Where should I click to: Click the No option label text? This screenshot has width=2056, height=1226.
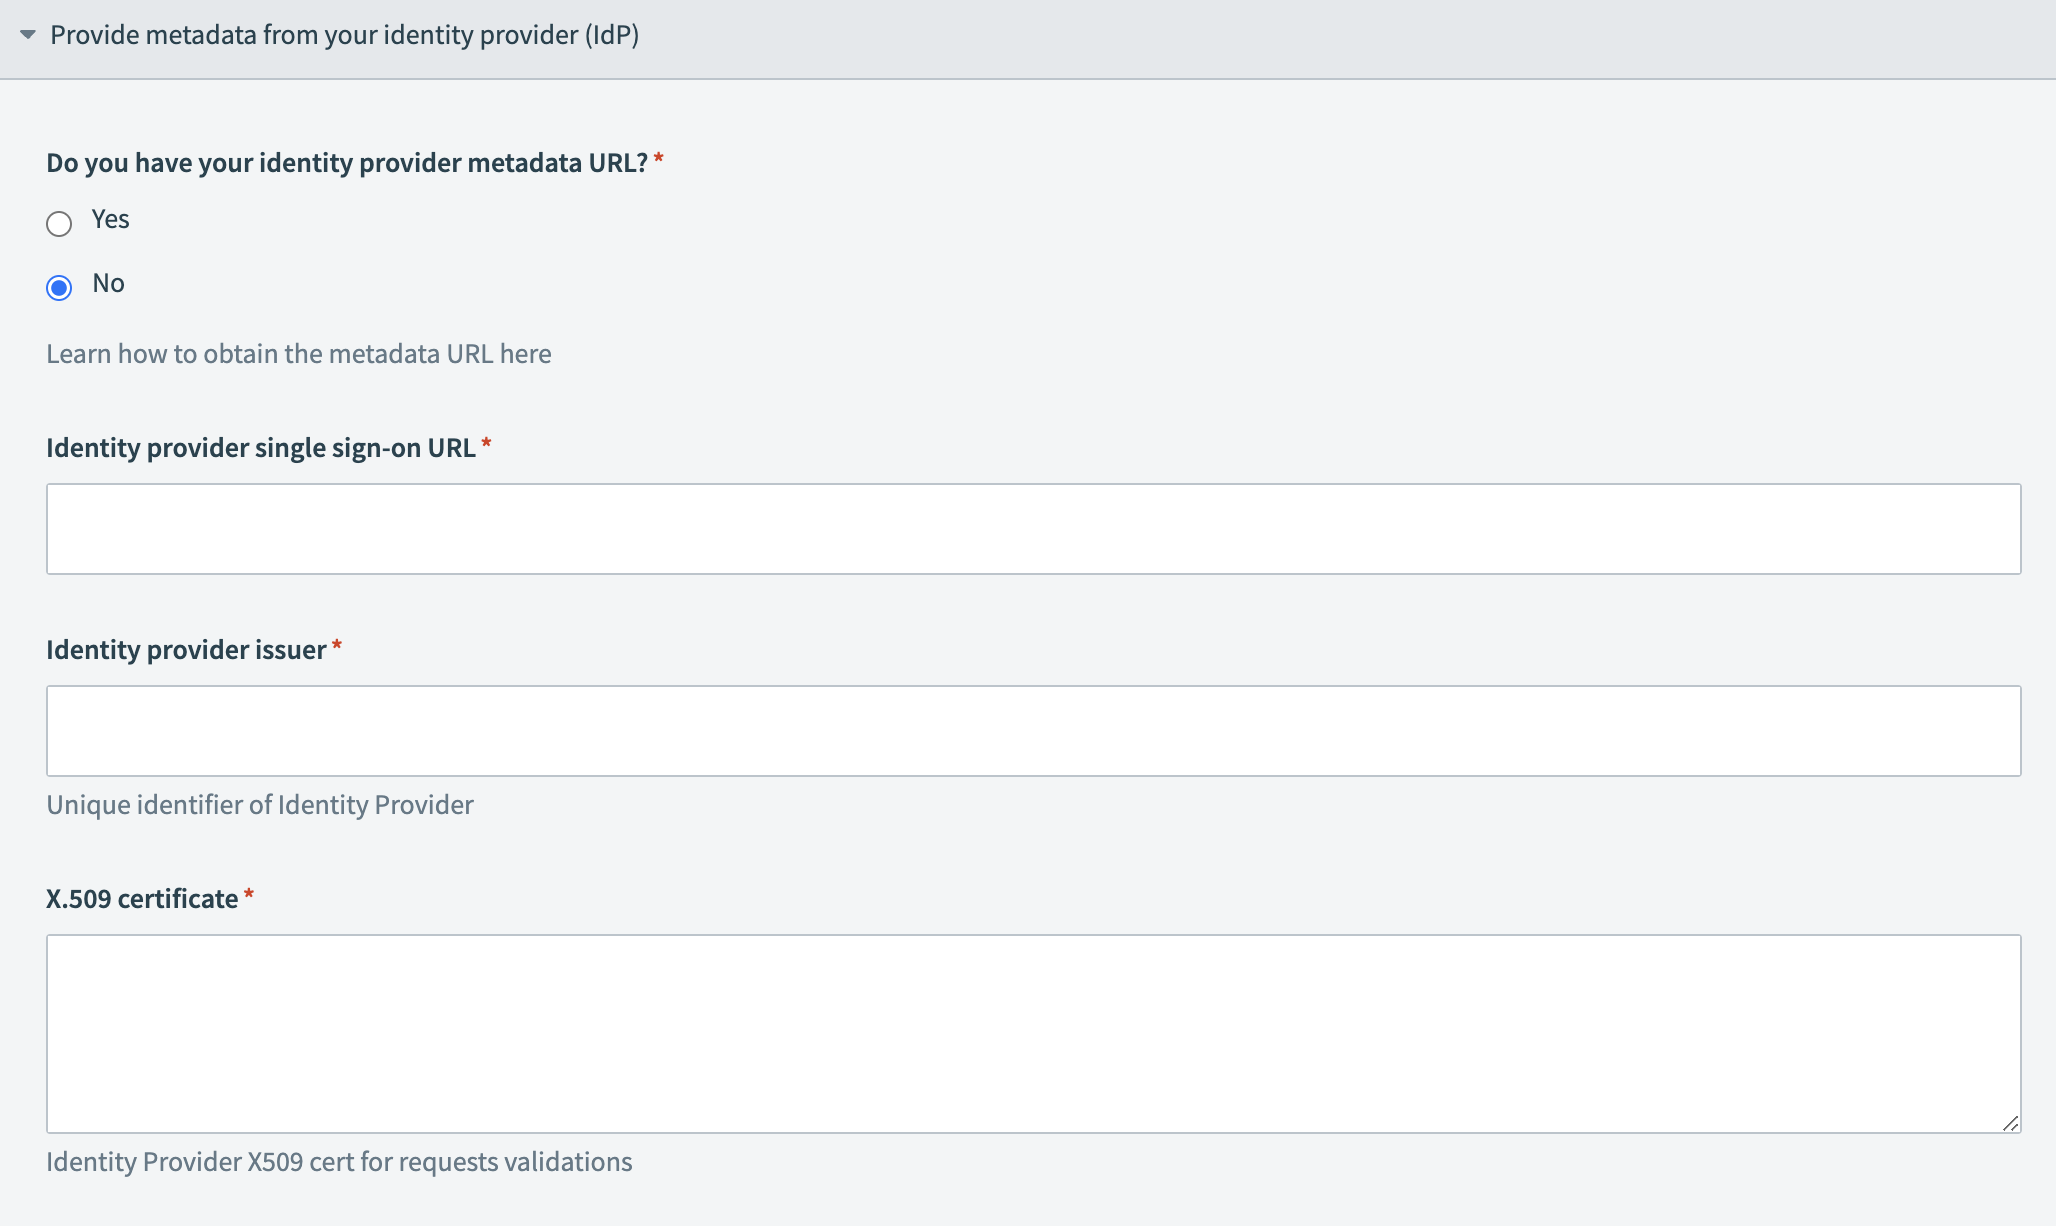click(108, 282)
